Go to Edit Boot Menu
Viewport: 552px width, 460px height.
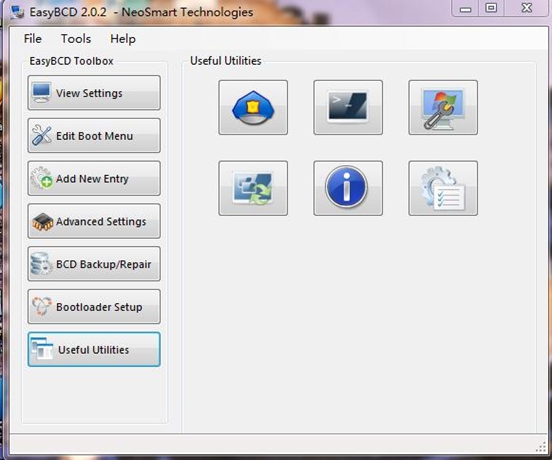[x=94, y=136]
